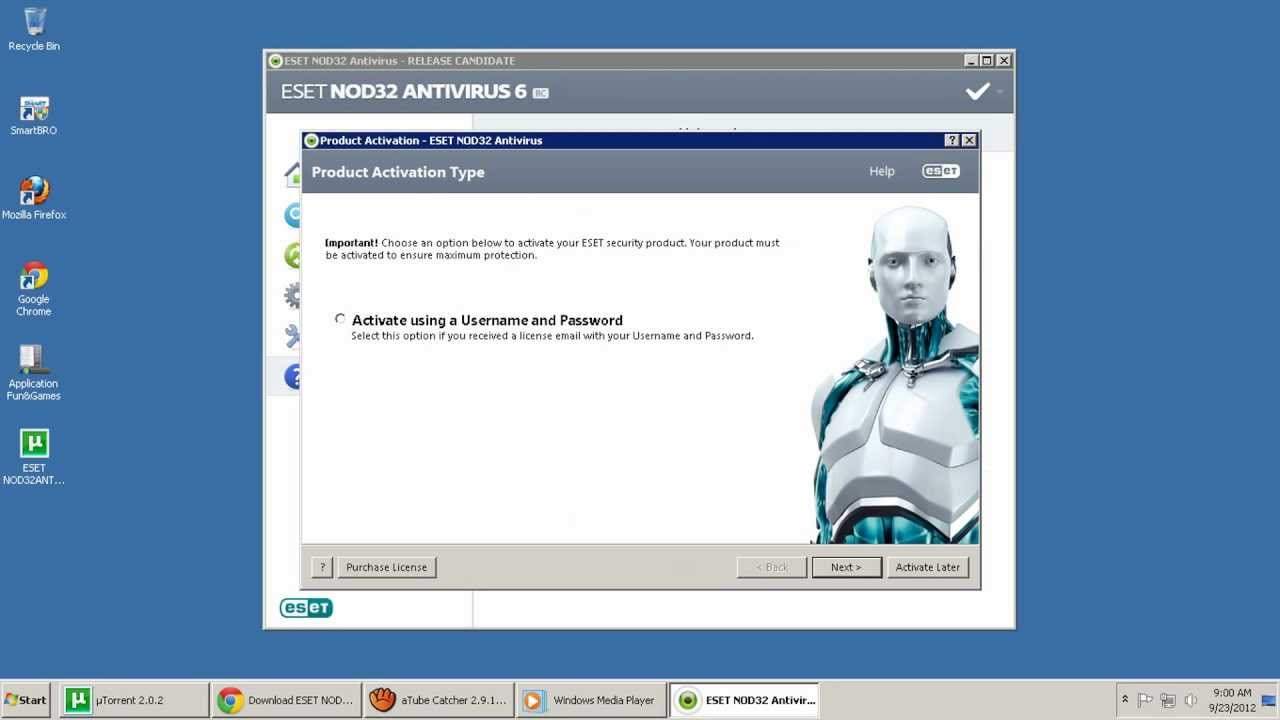Switch to aTube Catcher taskbar item
This screenshot has width=1280, height=720.
[x=440, y=700]
